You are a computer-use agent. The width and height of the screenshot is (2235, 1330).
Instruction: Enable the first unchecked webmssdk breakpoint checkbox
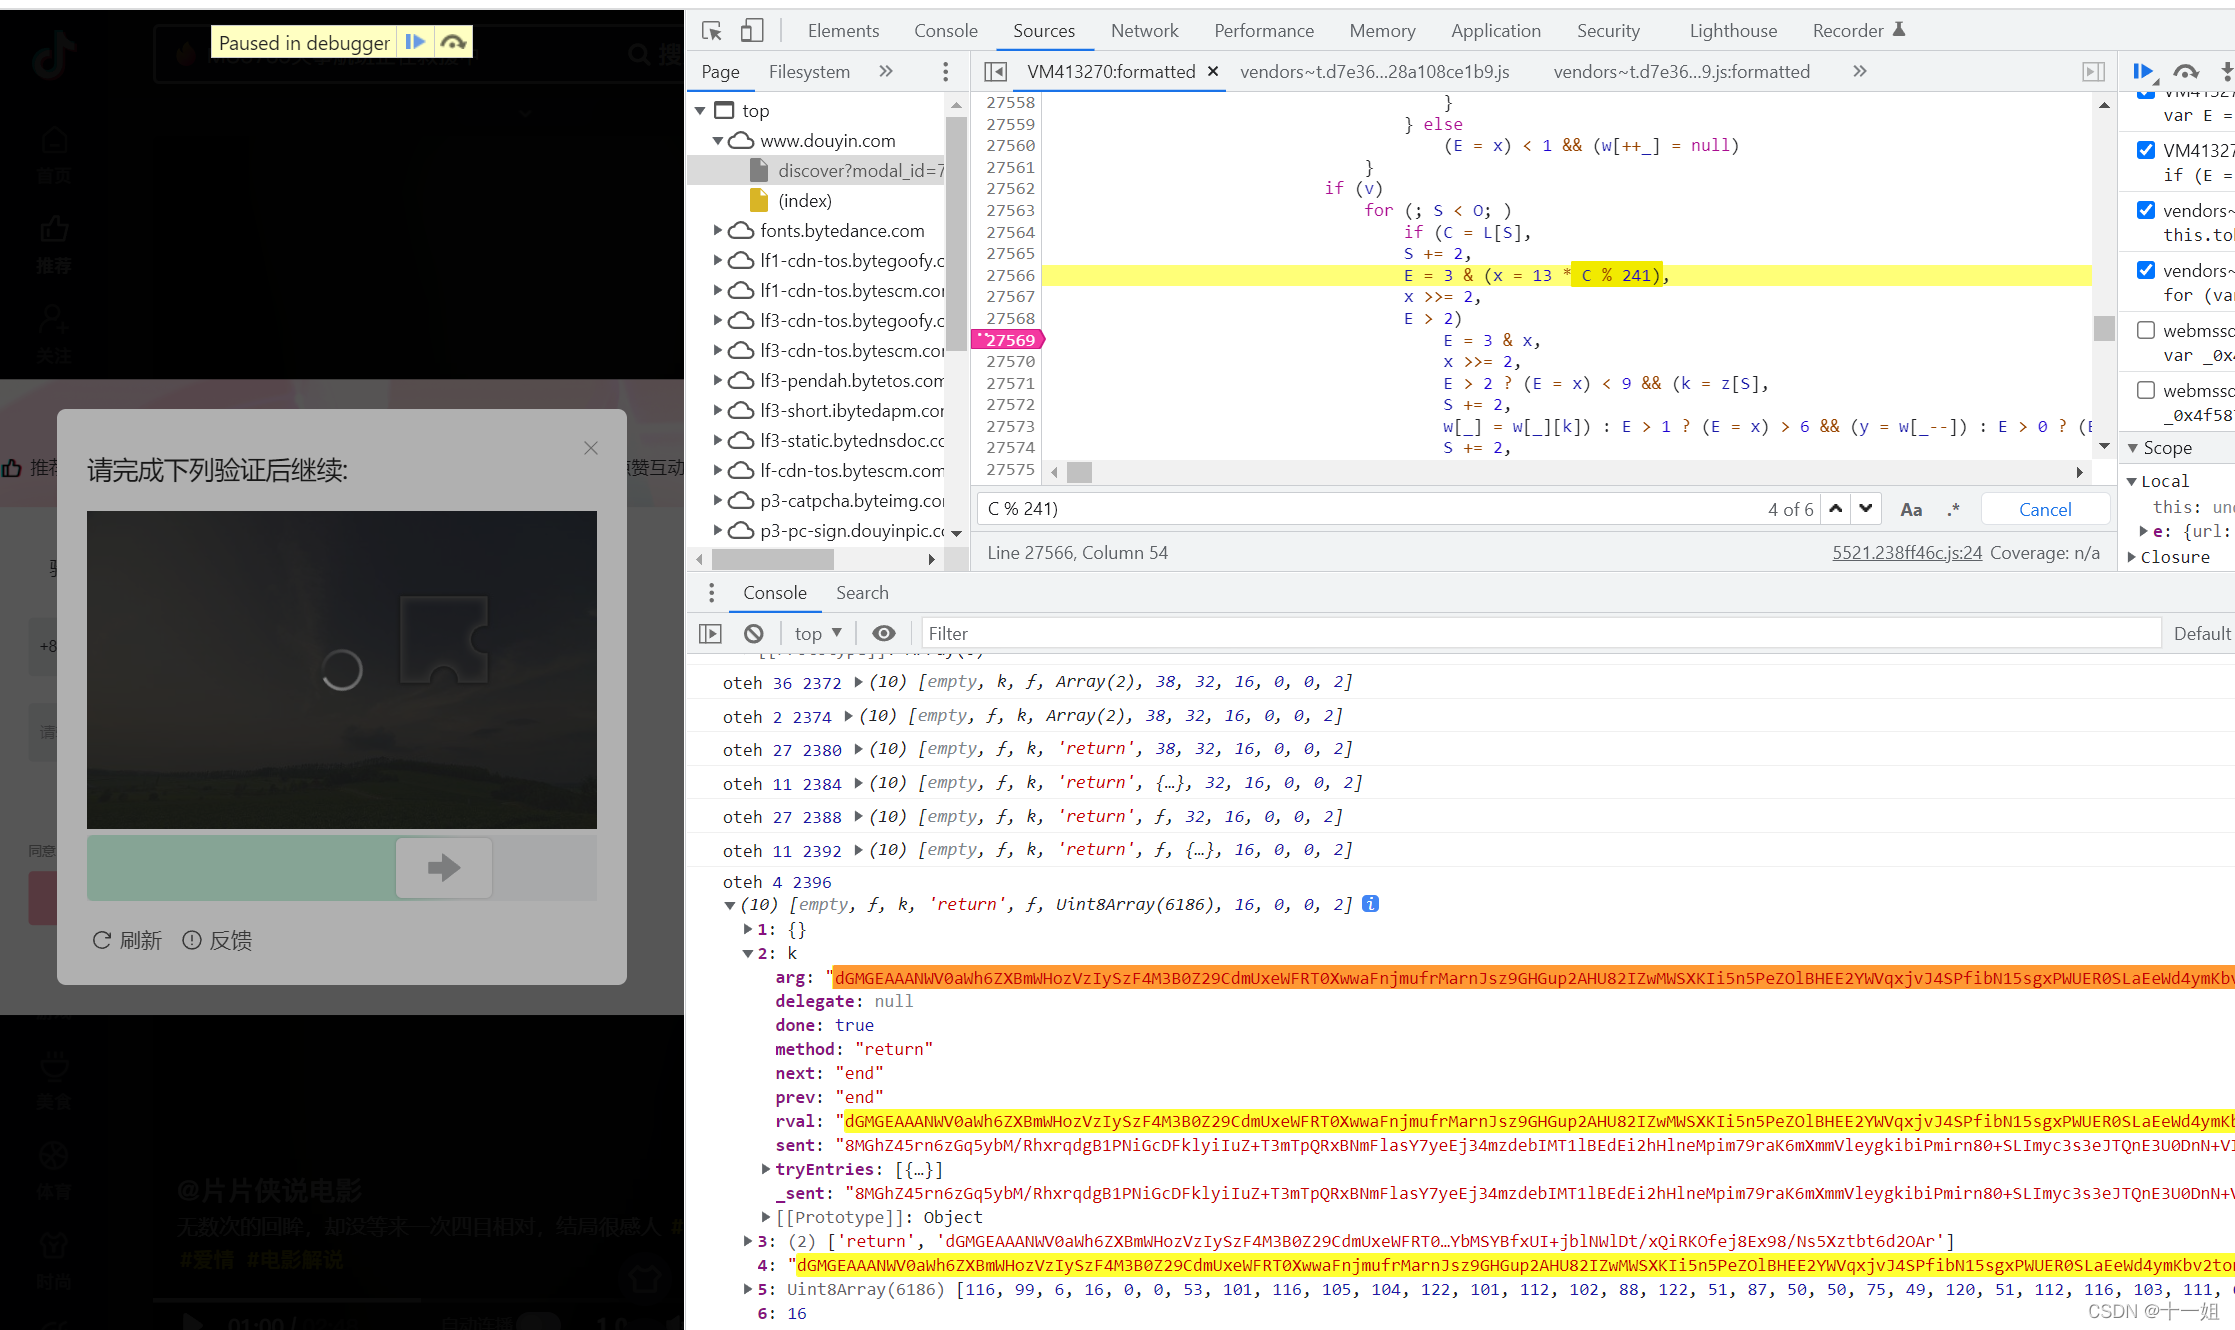click(x=2146, y=330)
